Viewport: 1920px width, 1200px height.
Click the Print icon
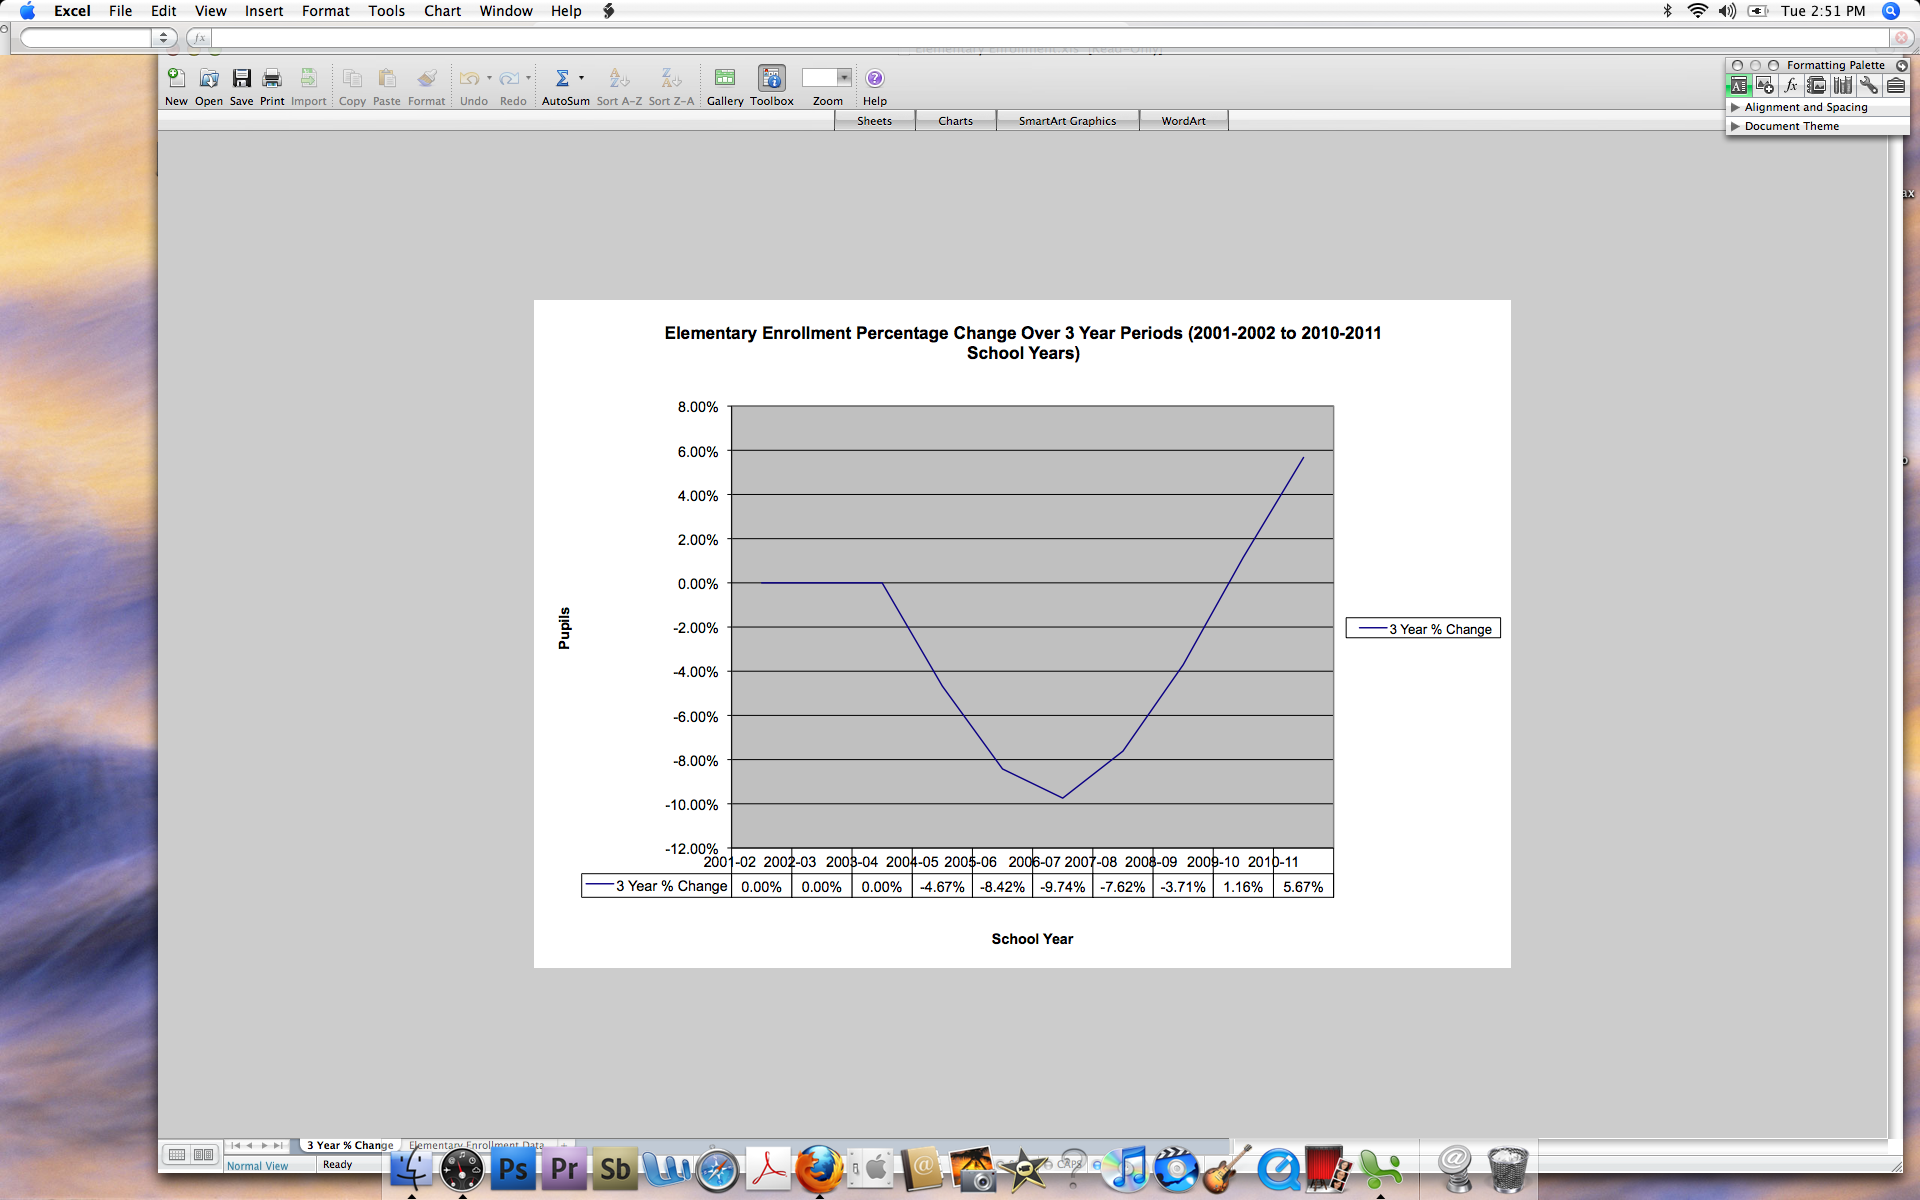coord(272,79)
